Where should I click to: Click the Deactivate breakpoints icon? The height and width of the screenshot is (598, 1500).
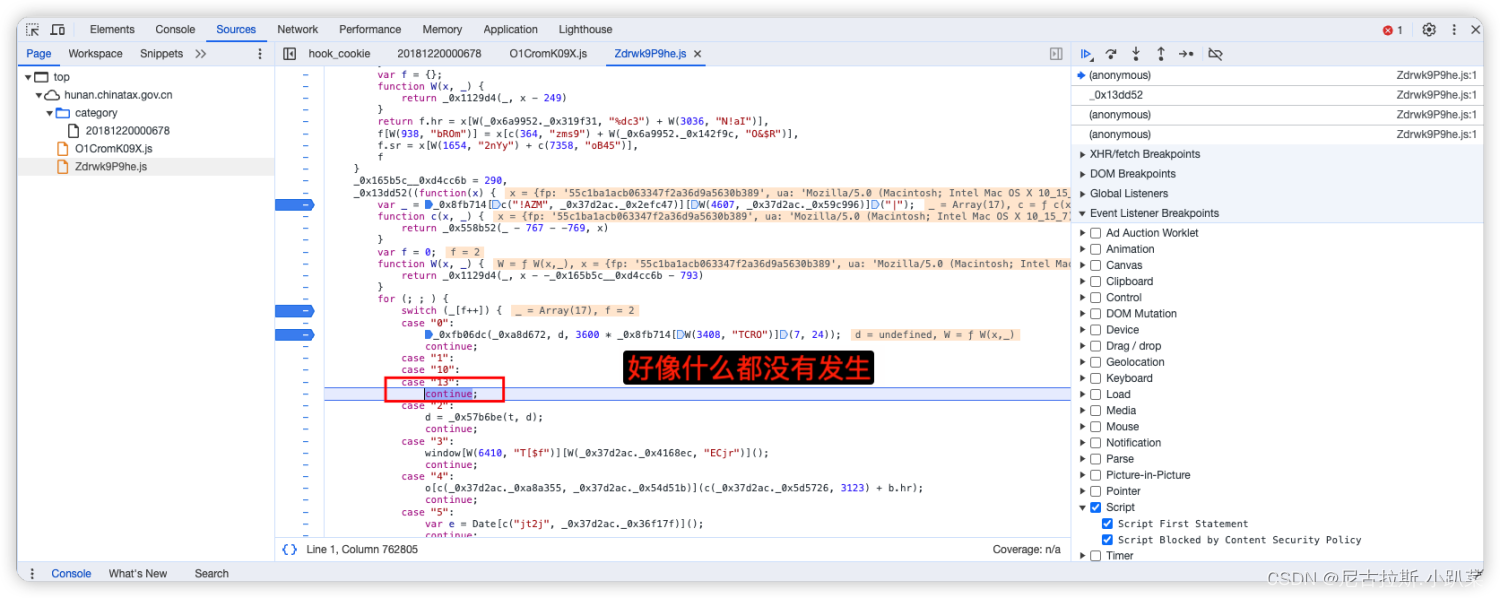[x=1214, y=54]
